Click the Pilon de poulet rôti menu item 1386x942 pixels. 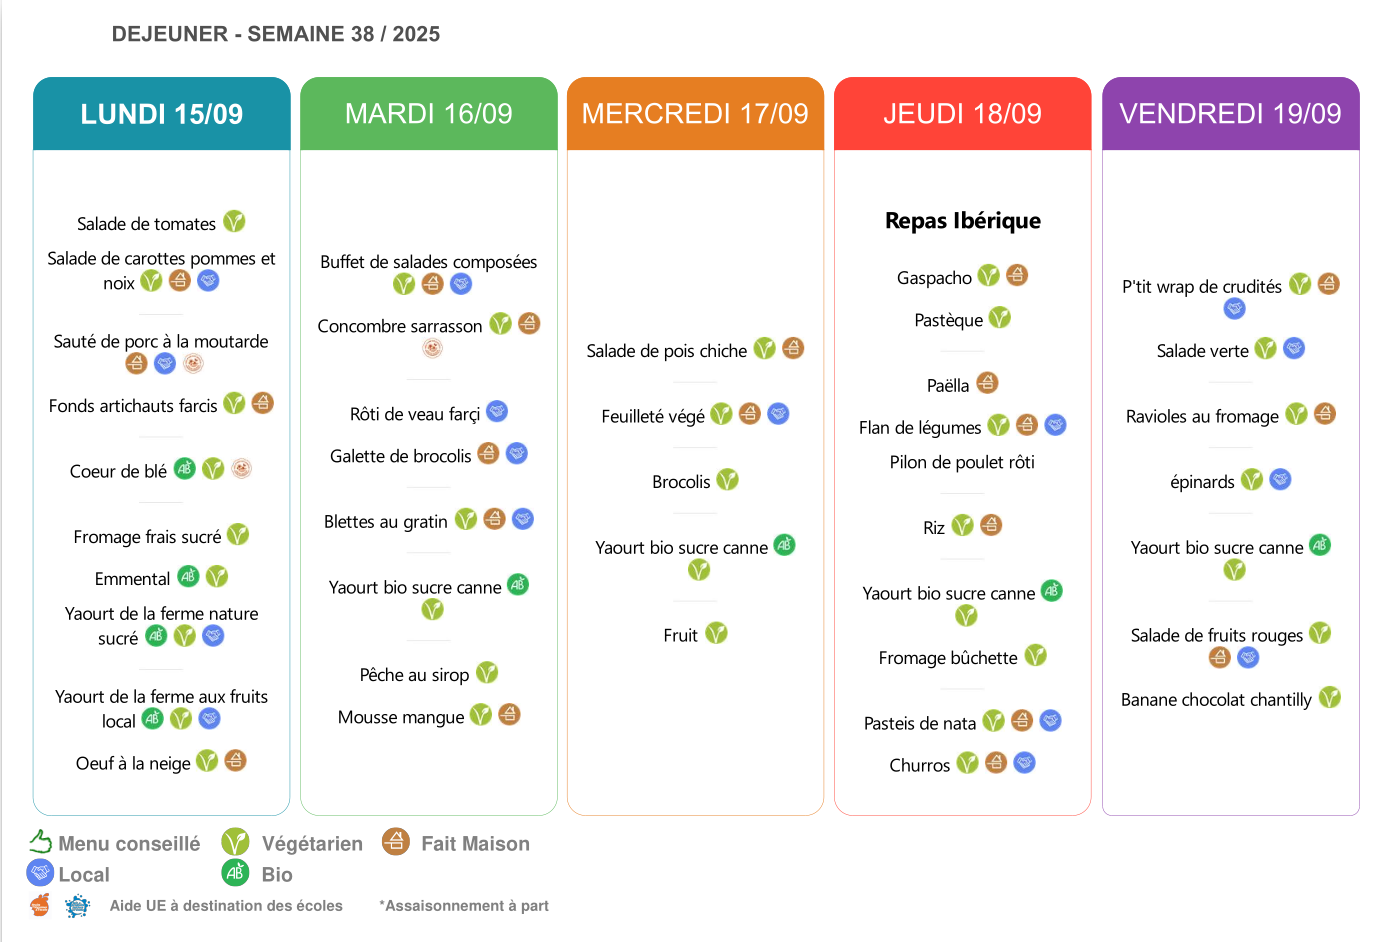[962, 462]
